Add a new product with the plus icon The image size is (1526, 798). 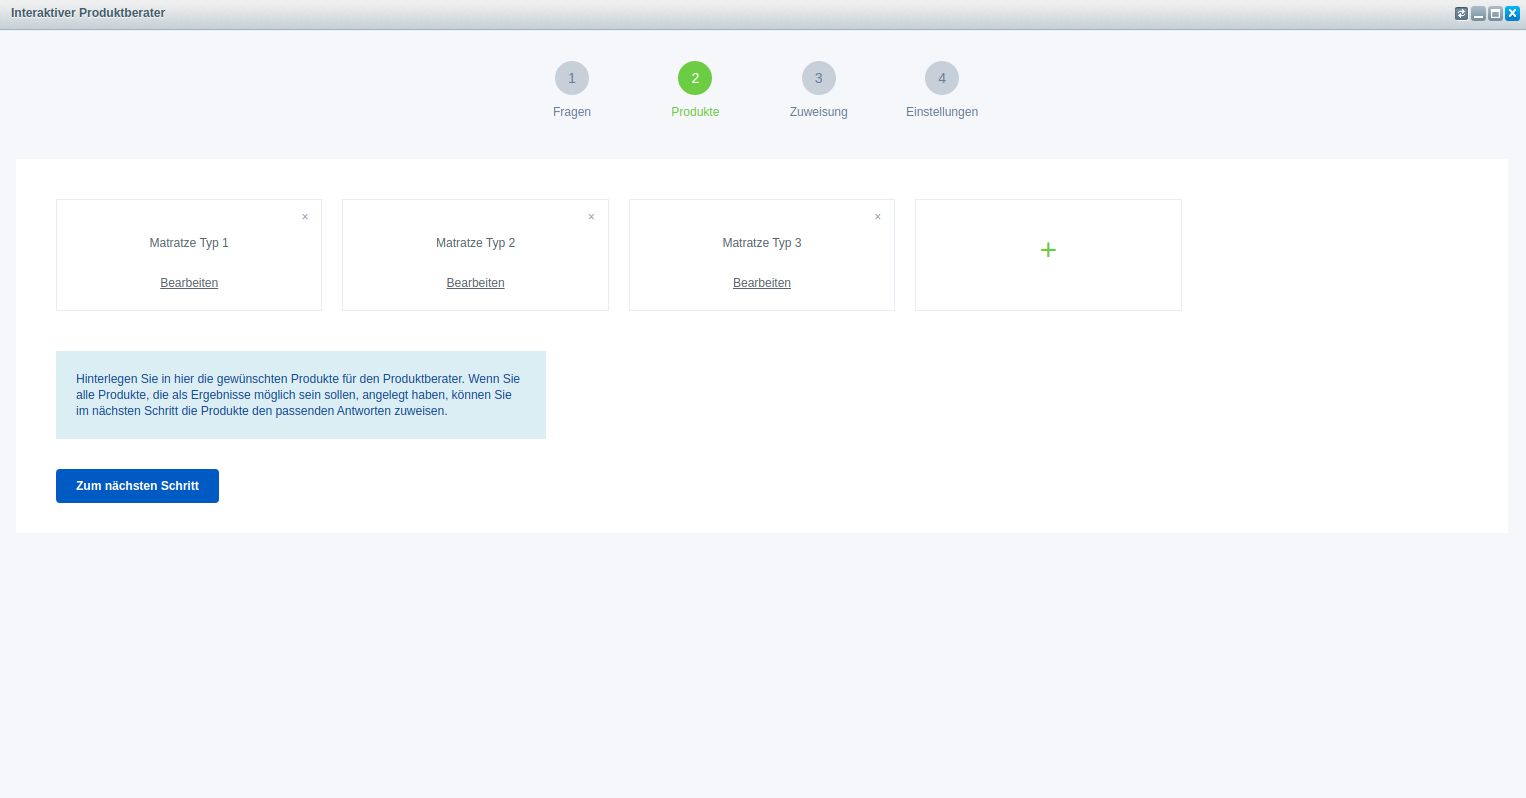click(x=1048, y=250)
